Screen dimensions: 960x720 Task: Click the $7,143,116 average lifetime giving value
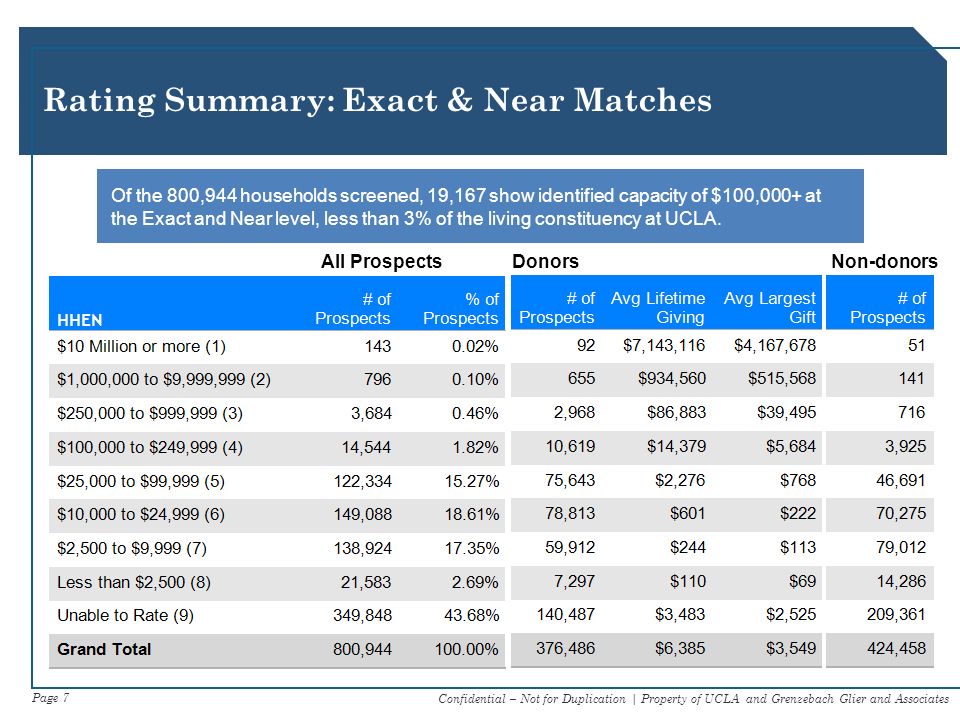[664, 345]
